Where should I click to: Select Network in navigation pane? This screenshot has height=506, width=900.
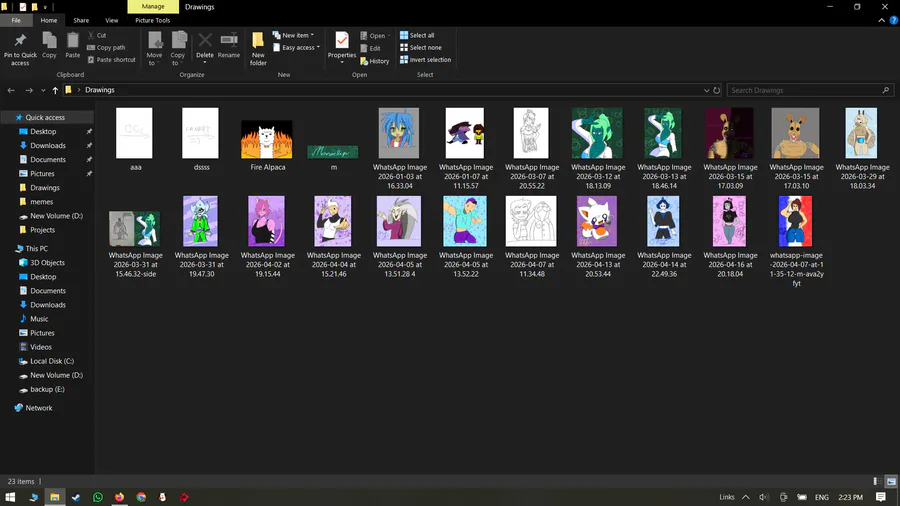(39, 408)
